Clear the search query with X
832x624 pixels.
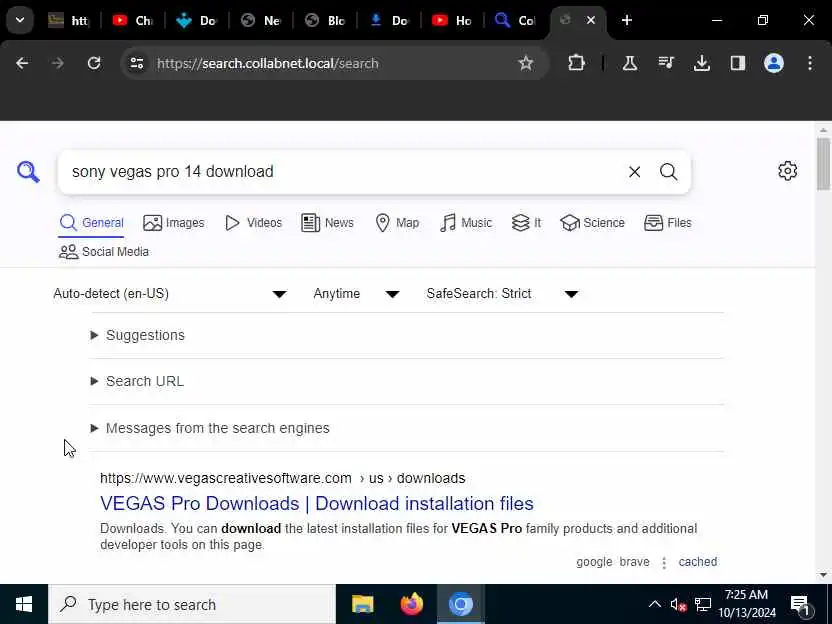(635, 172)
